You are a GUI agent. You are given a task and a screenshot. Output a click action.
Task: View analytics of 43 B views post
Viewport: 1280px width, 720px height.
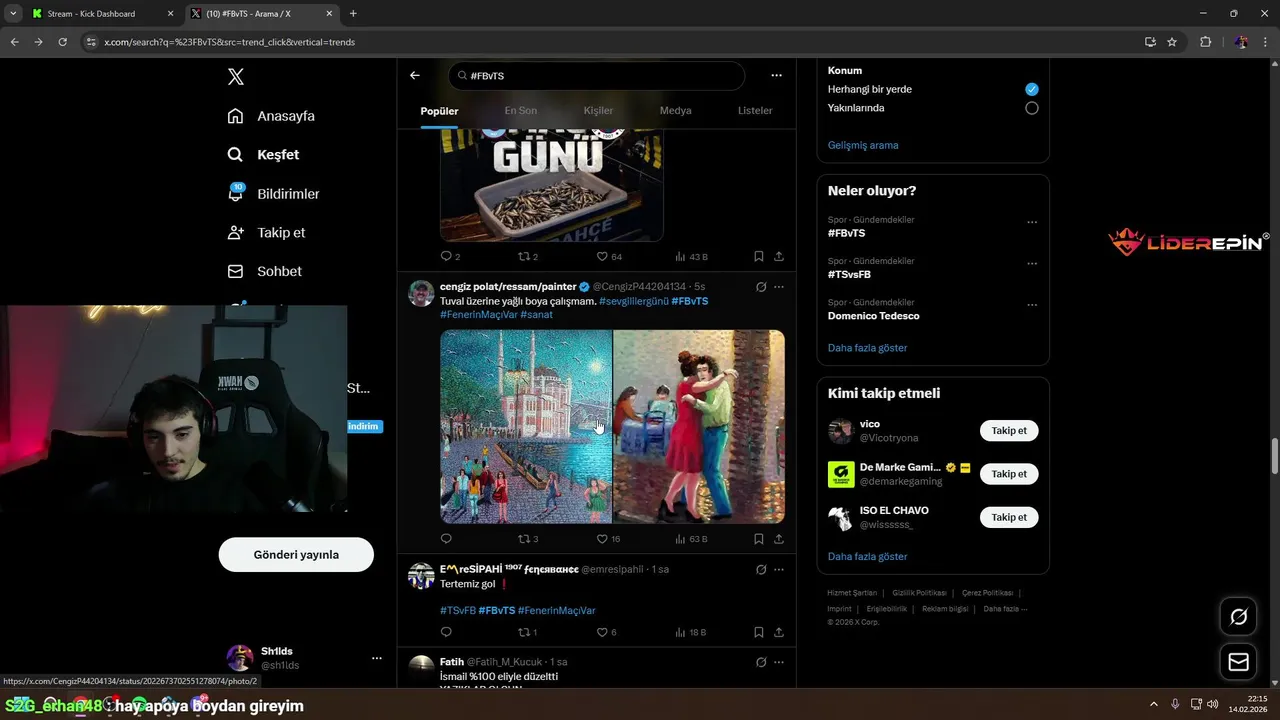[x=691, y=257]
